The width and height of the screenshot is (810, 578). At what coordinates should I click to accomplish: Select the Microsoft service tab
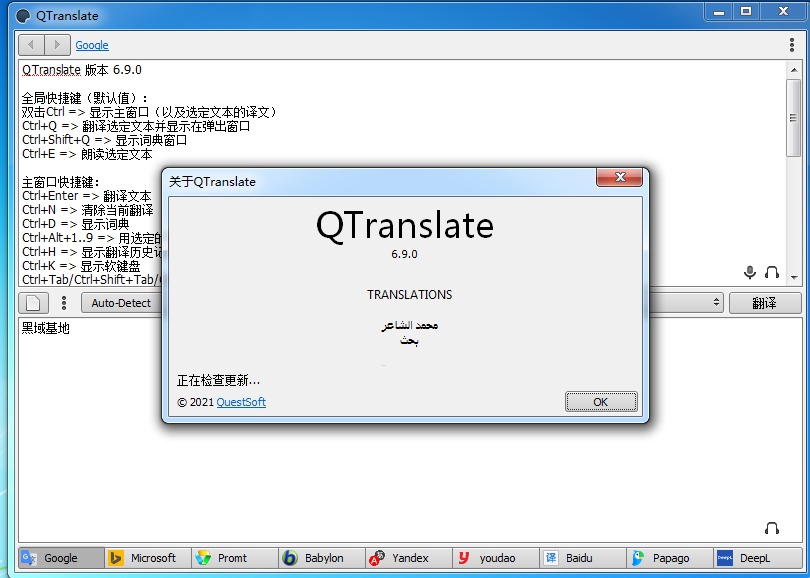point(148,558)
